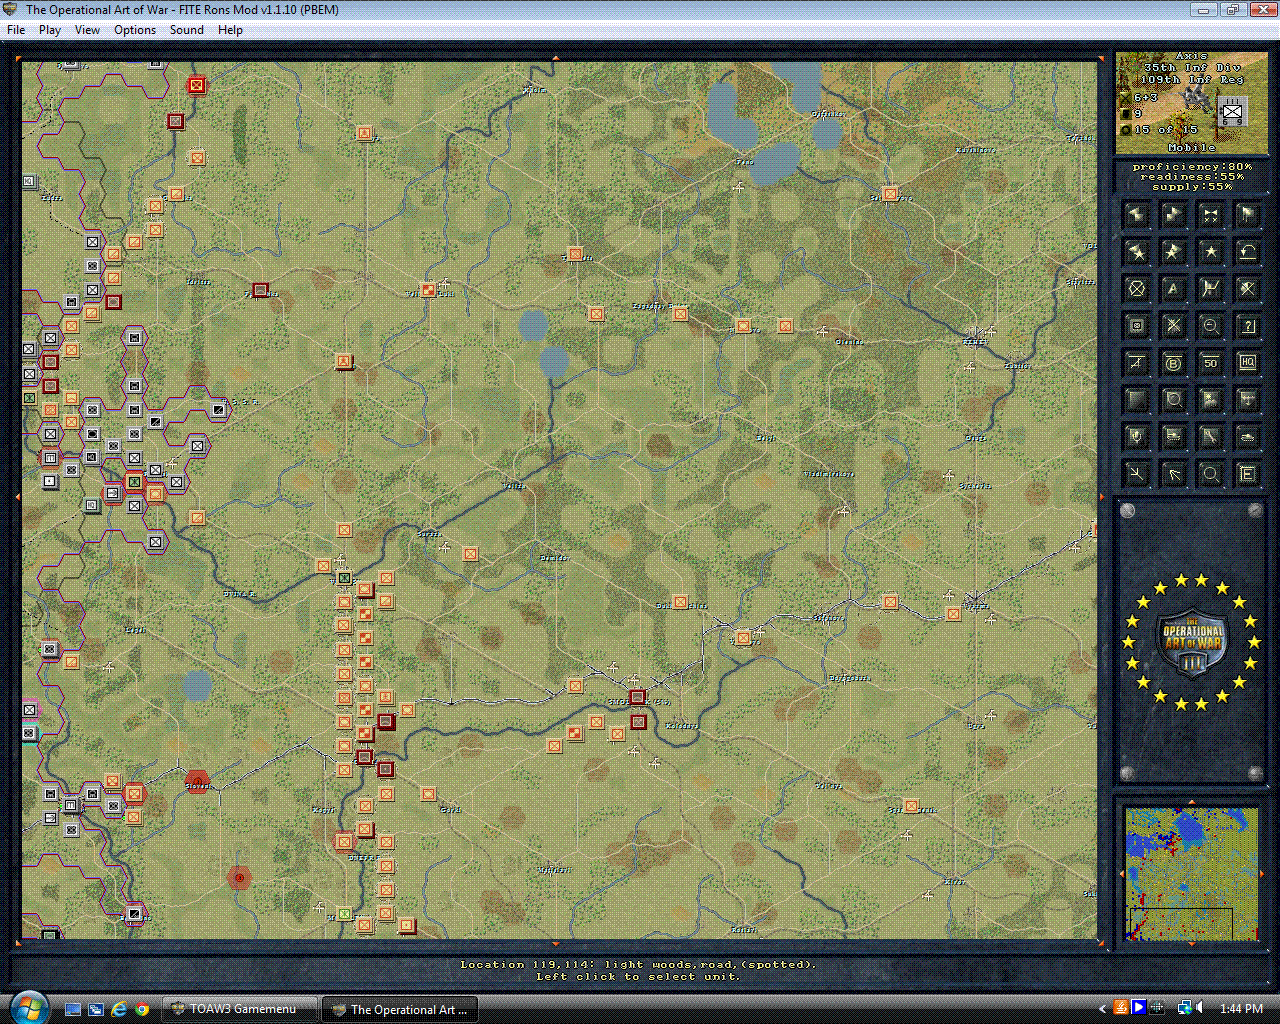Open the View menu

[x=87, y=30]
